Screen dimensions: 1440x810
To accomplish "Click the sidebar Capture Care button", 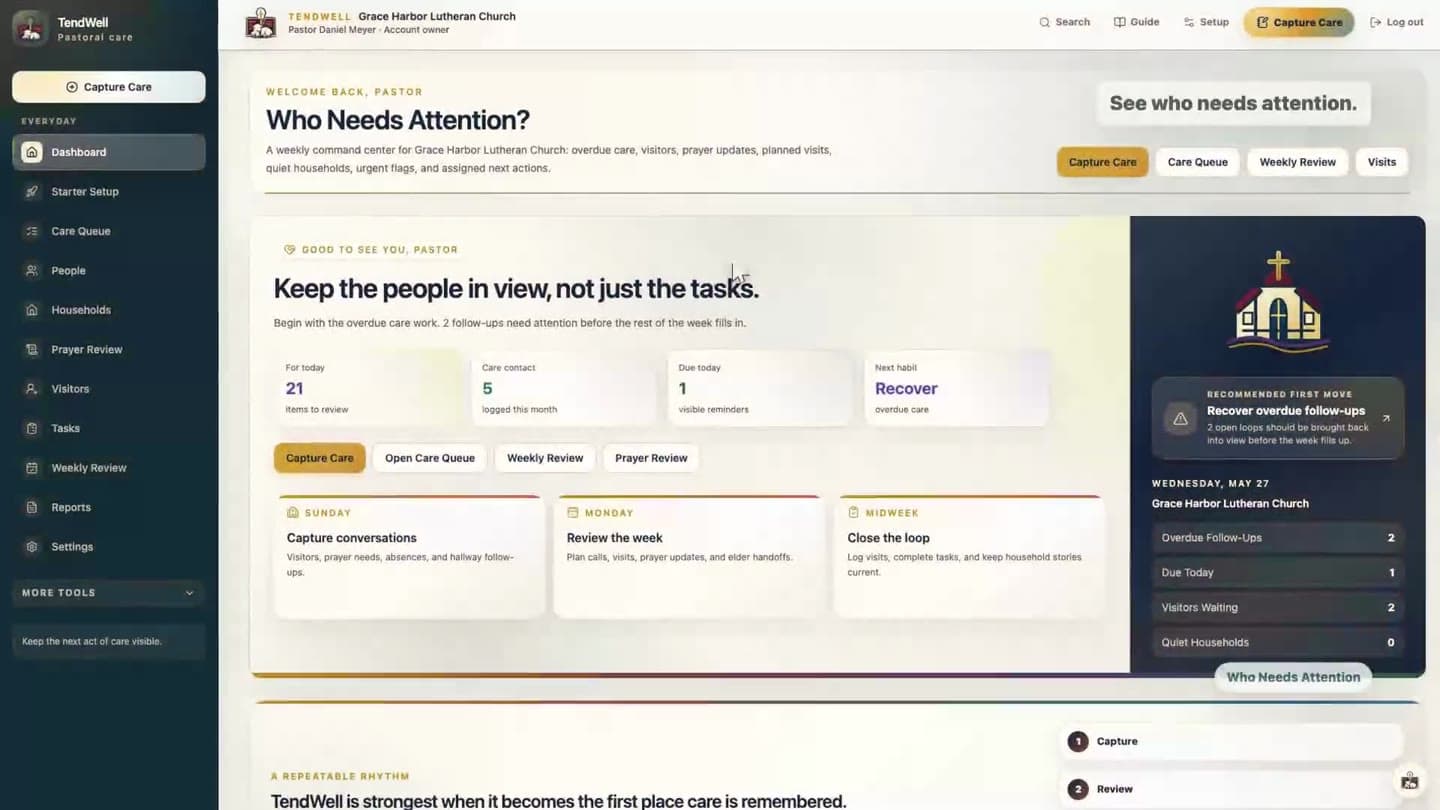I will pyautogui.click(x=109, y=87).
